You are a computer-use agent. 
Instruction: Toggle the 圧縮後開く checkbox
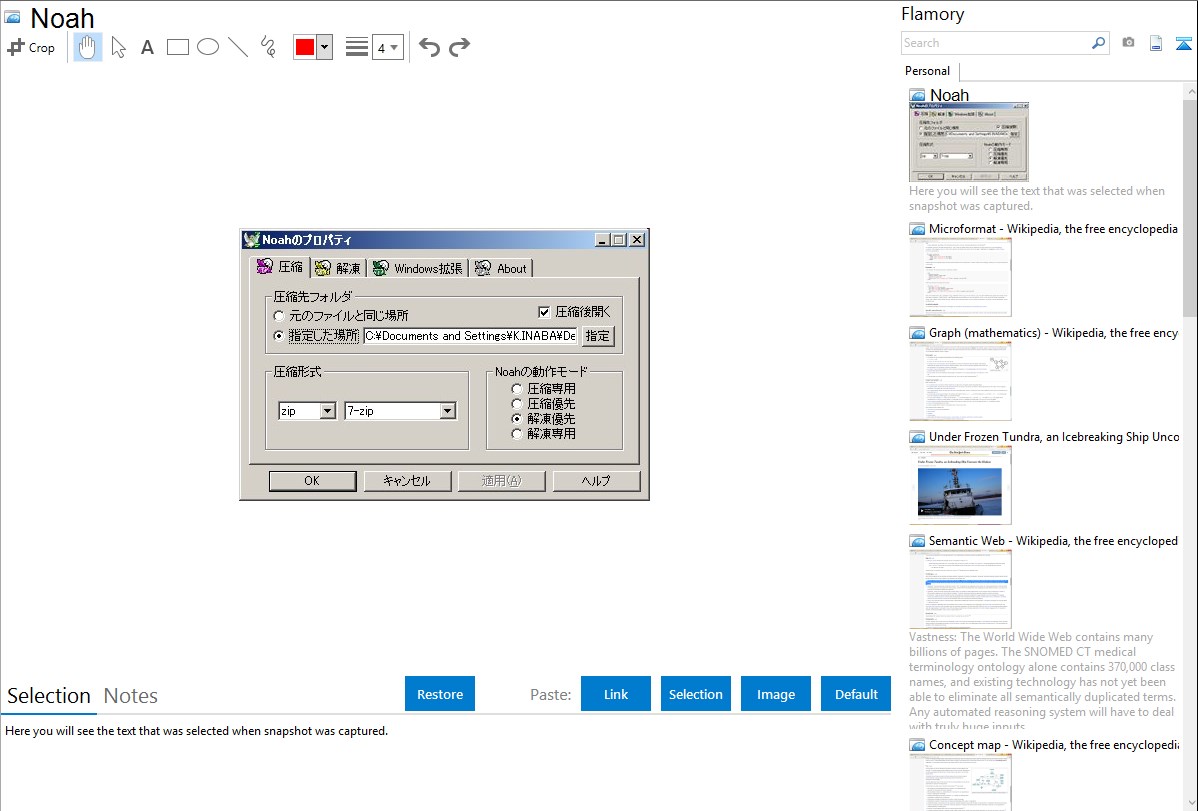544,312
